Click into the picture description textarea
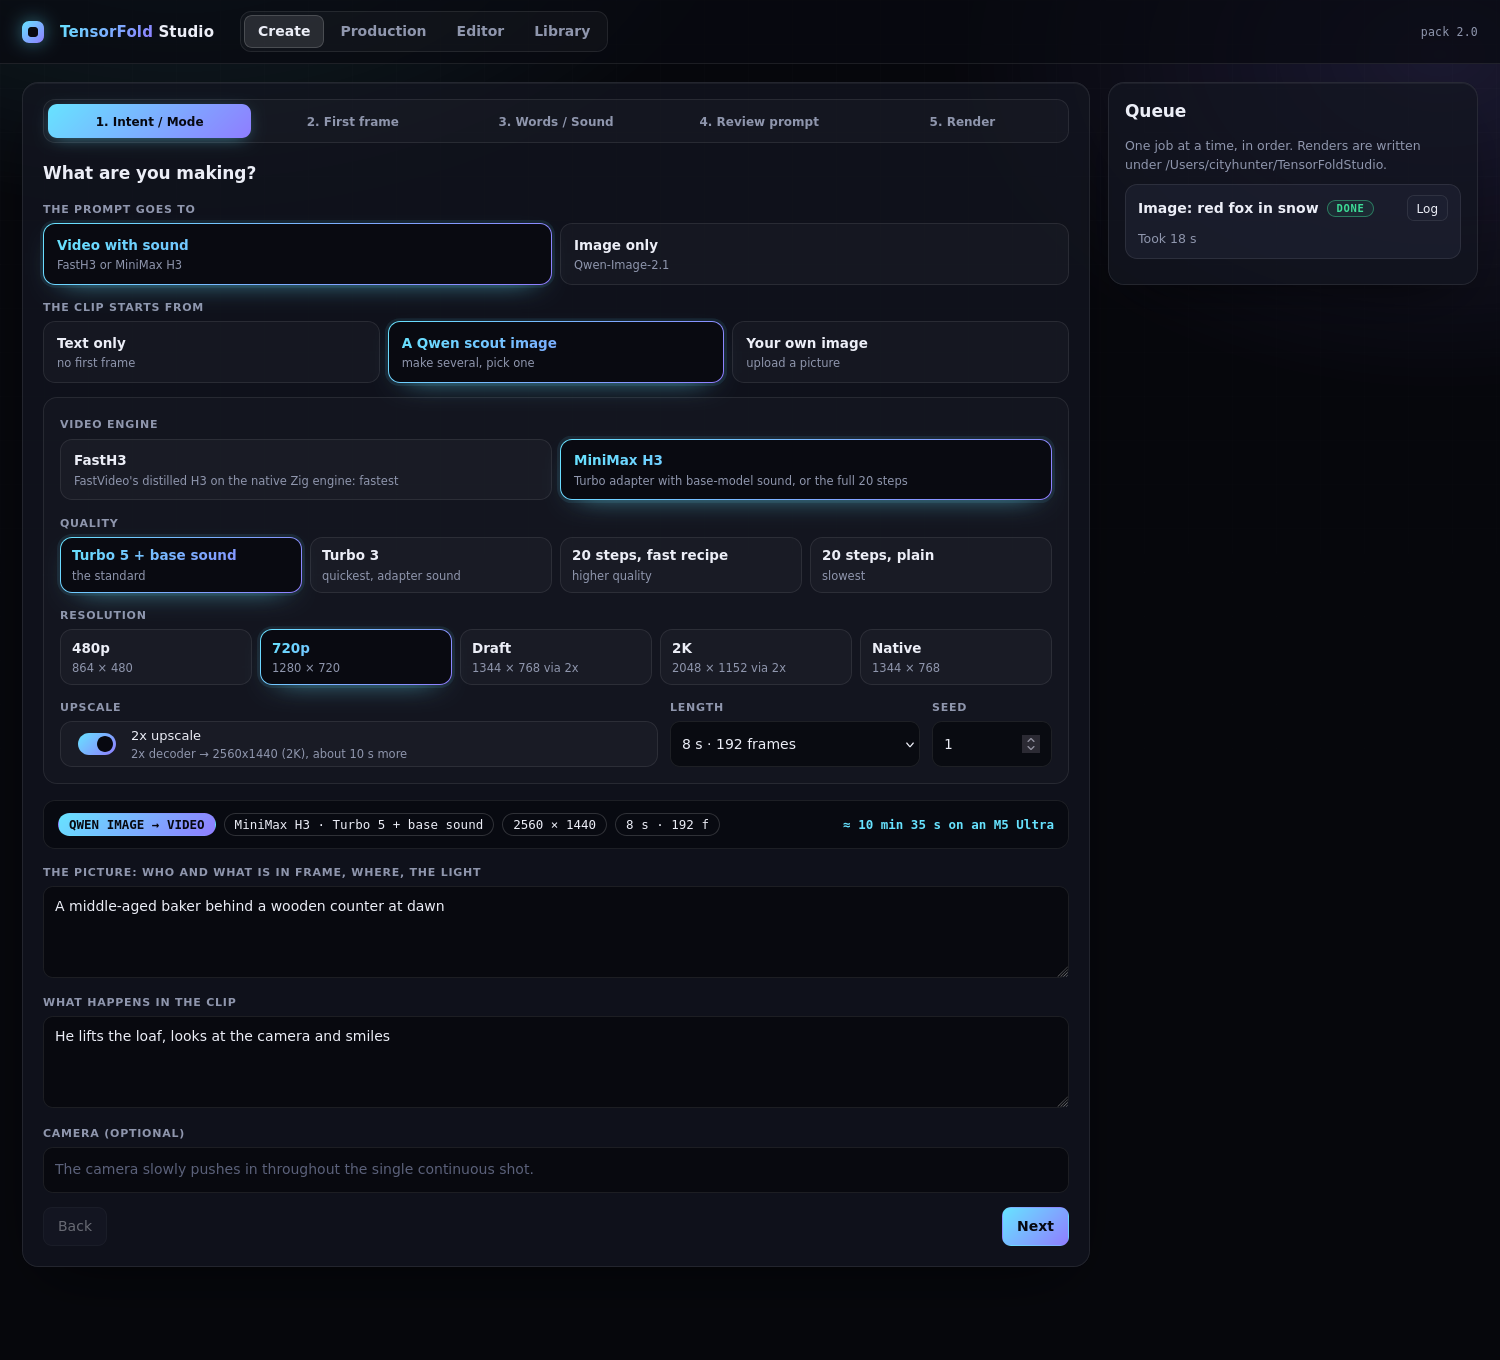Screen dimensions: 1500x1360 pyautogui.click(x=556, y=932)
